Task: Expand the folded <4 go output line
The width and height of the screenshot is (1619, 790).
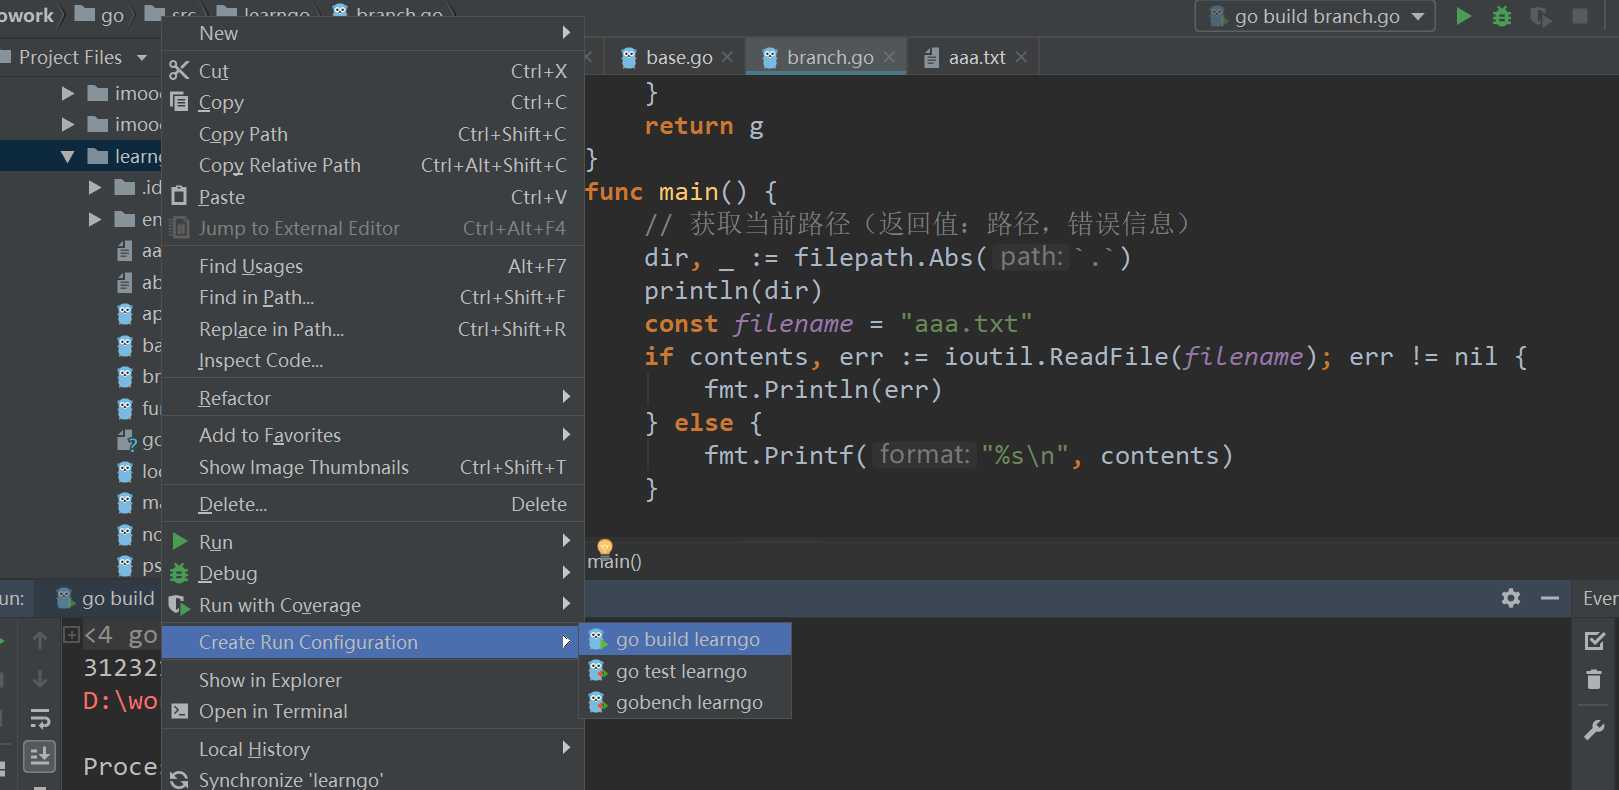Action: click(x=72, y=634)
